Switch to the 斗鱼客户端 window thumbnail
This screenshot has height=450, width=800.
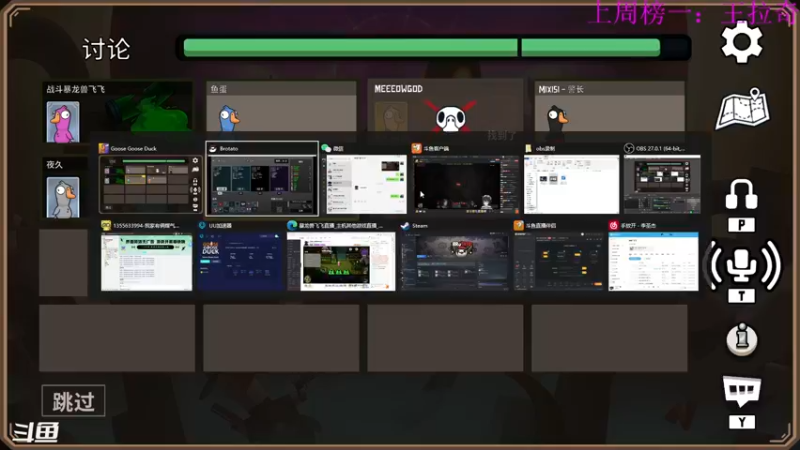point(466,179)
